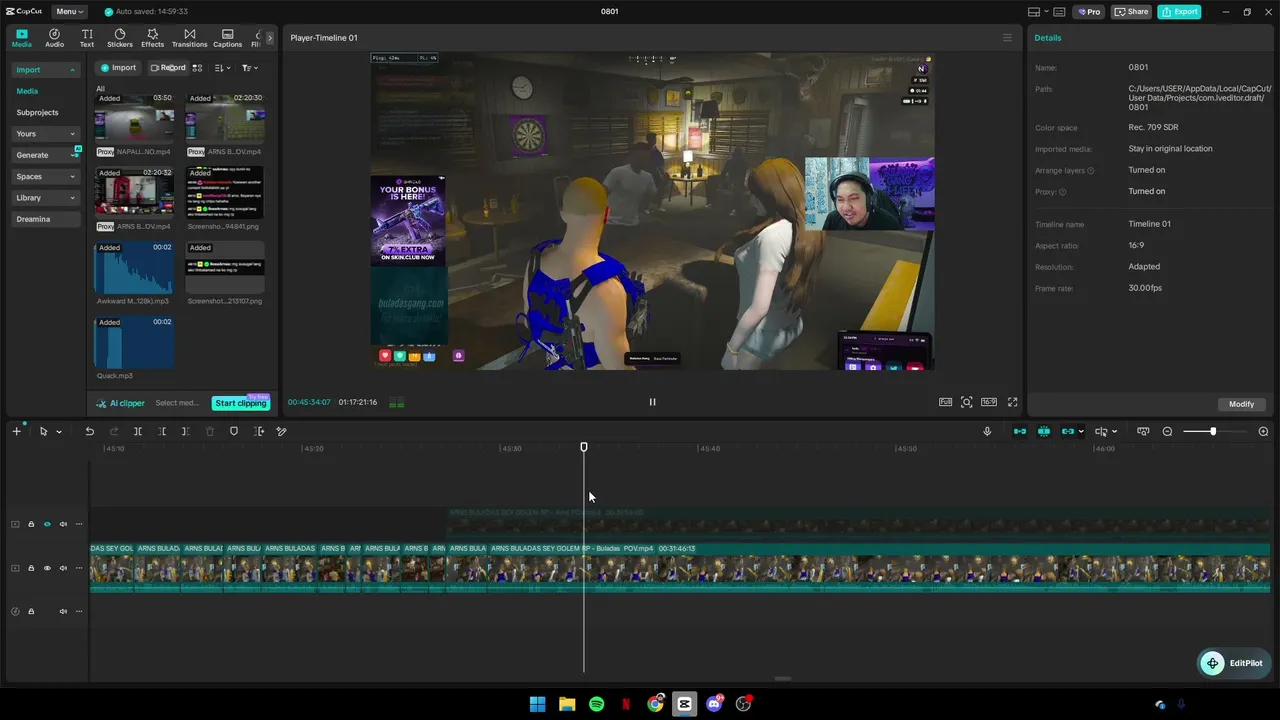Add a track with the plus icon
This screenshot has height=720, width=1280.
click(16, 431)
